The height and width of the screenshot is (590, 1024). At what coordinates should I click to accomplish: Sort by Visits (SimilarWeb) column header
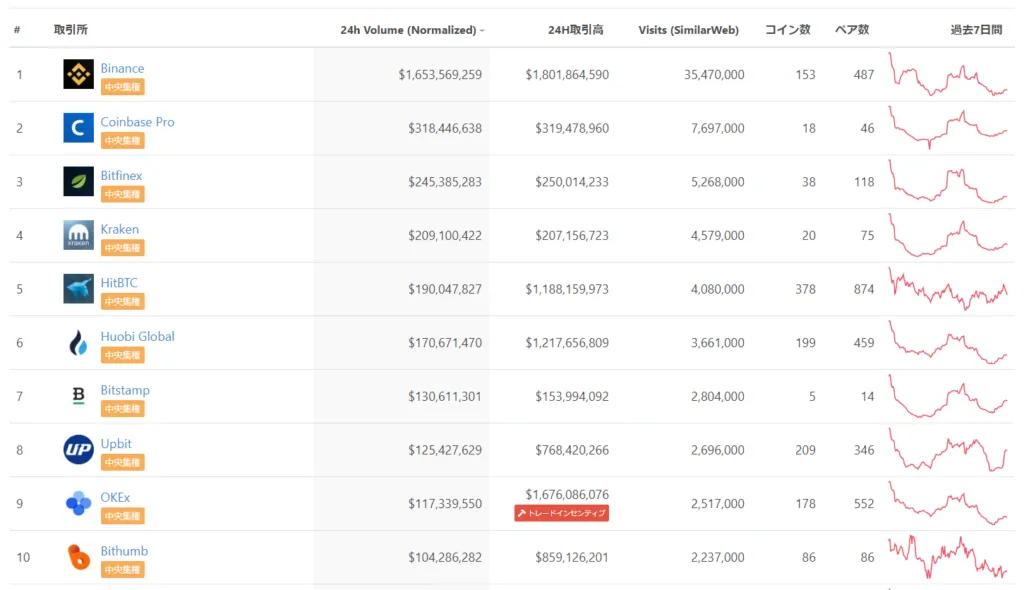[x=688, y=30]
